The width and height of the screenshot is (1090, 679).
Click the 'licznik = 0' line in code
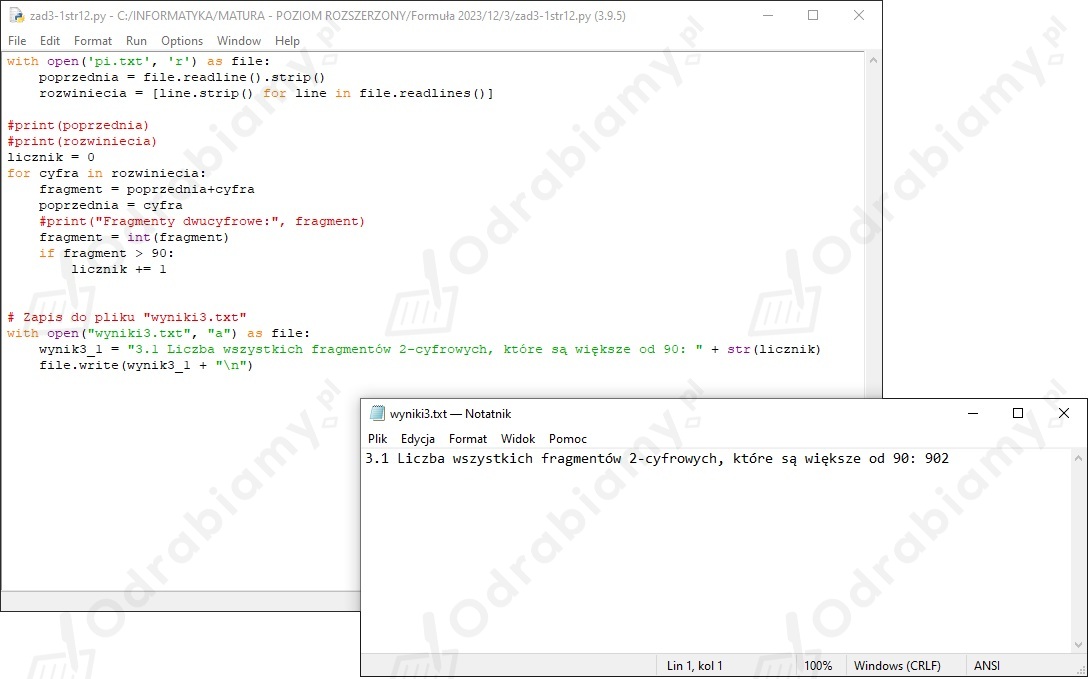coord(51,157)
